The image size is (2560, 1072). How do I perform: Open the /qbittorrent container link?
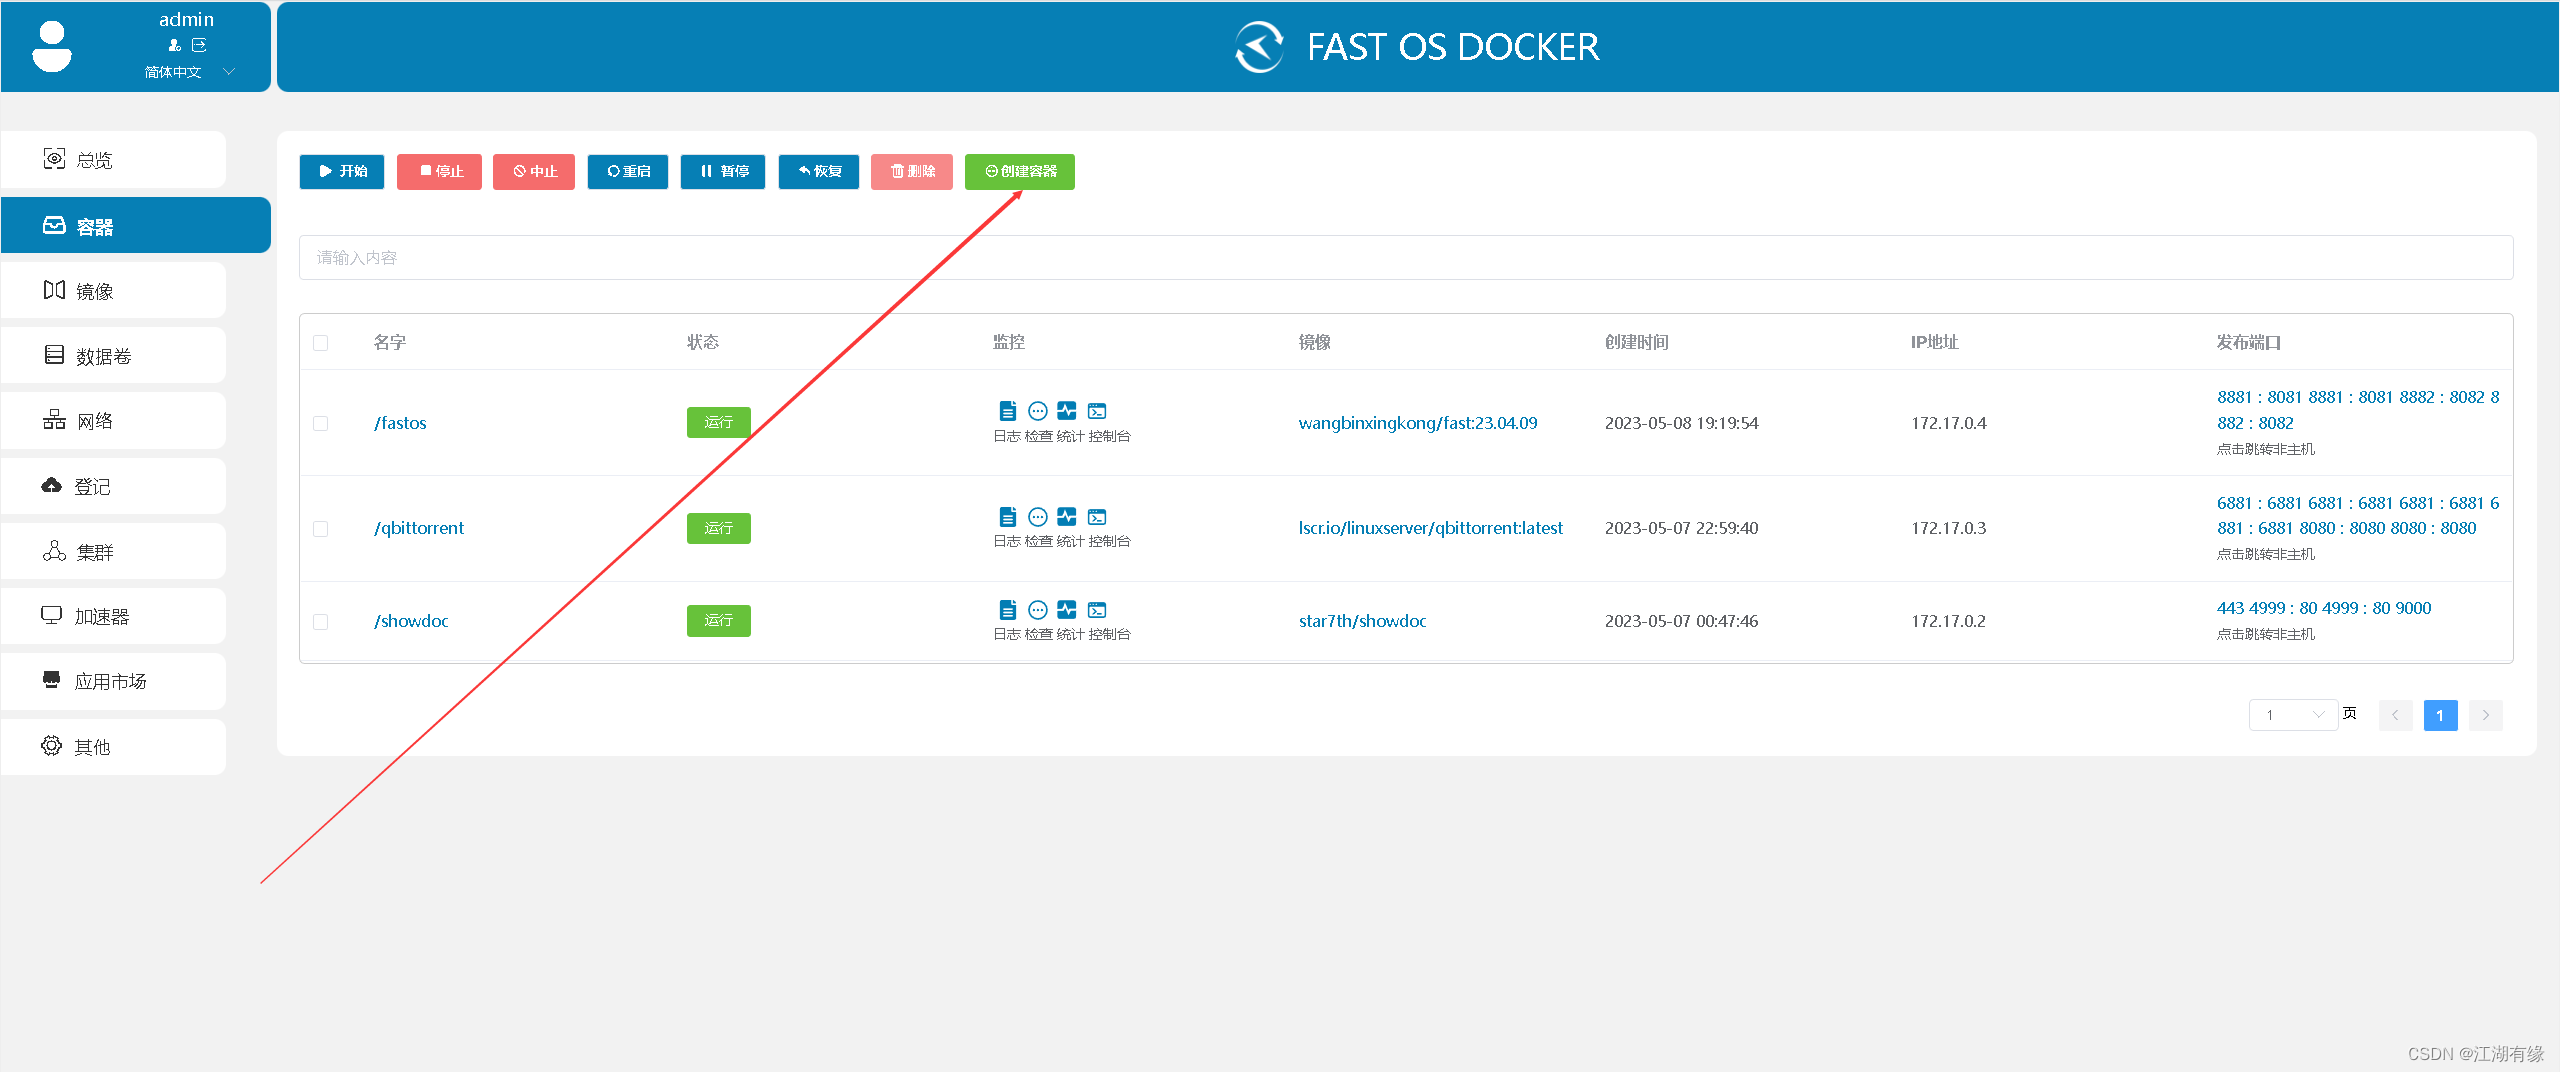click(419, 528)
